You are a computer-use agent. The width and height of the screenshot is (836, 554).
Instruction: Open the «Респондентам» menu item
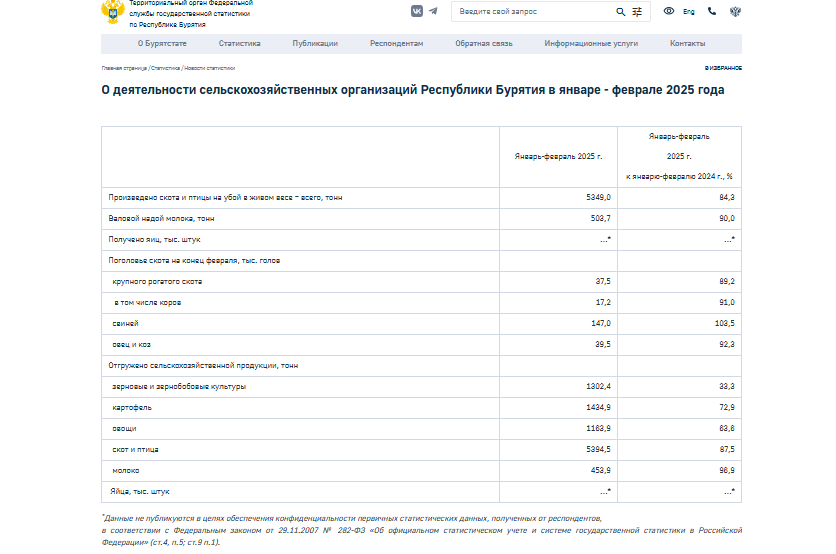point(396,44)
